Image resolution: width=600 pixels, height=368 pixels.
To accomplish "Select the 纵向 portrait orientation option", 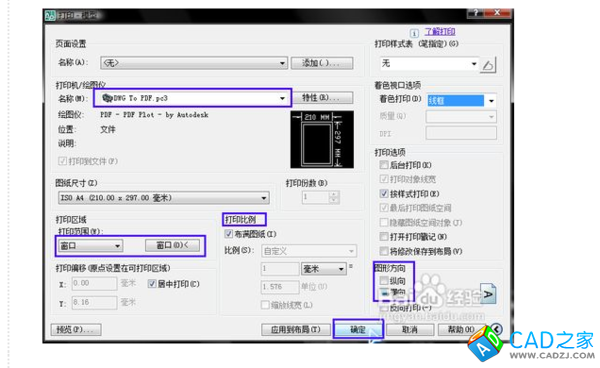I will pos(384,281).
